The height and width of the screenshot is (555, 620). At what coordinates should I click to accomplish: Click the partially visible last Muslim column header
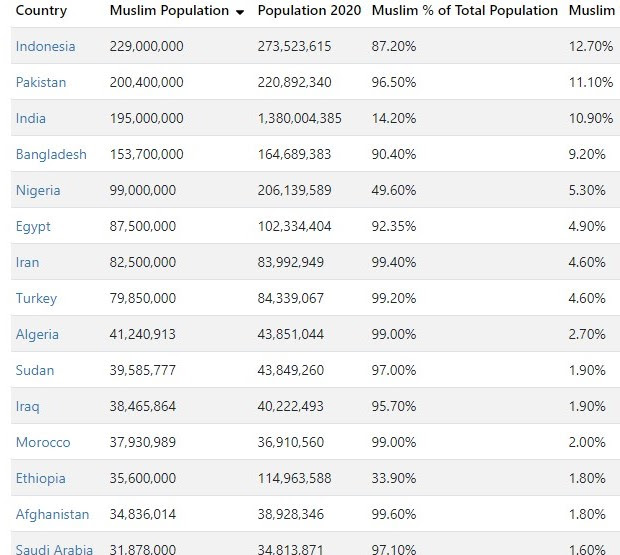pyautogui.click(x=593, y=11)
